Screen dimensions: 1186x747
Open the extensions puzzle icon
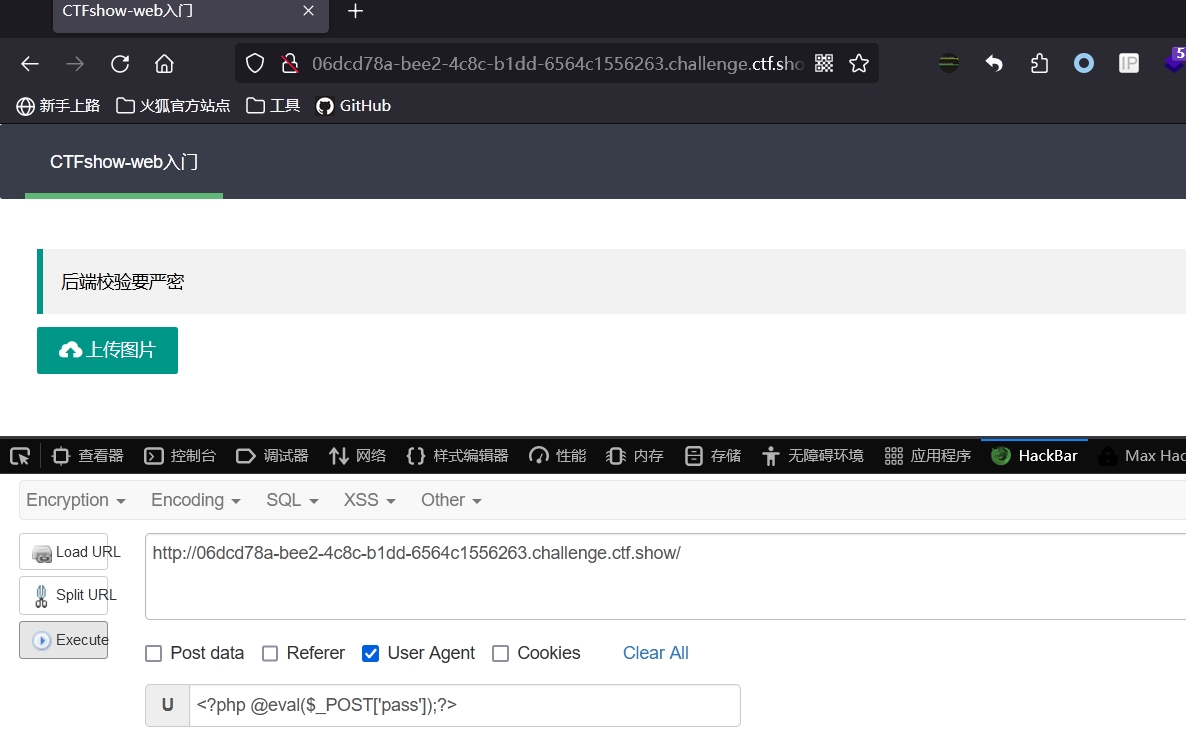tap(1039, 64)
